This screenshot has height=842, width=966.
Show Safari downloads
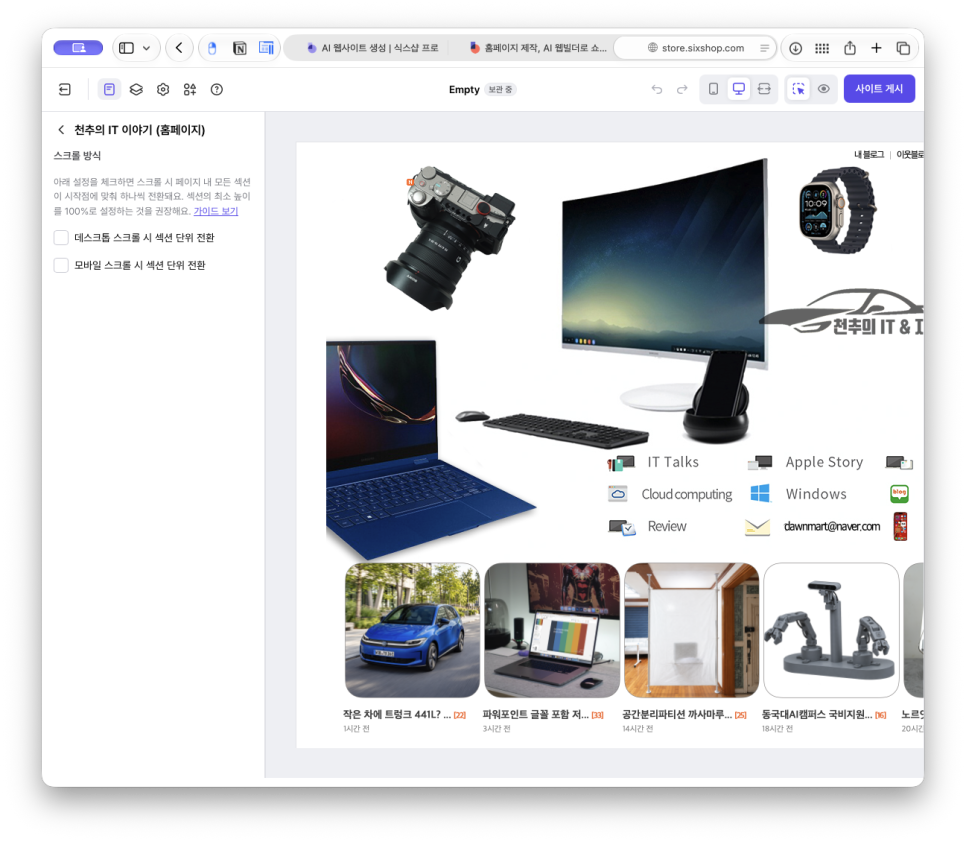pyautogui.click(x=795, y=48)
